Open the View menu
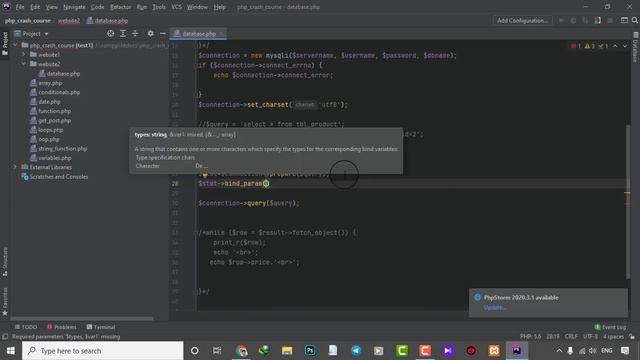 click(51, 7)
